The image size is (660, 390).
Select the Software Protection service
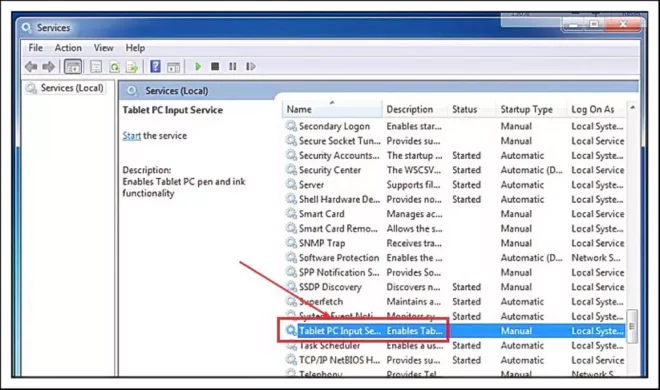pyautogui.click(x=455, y=258)
